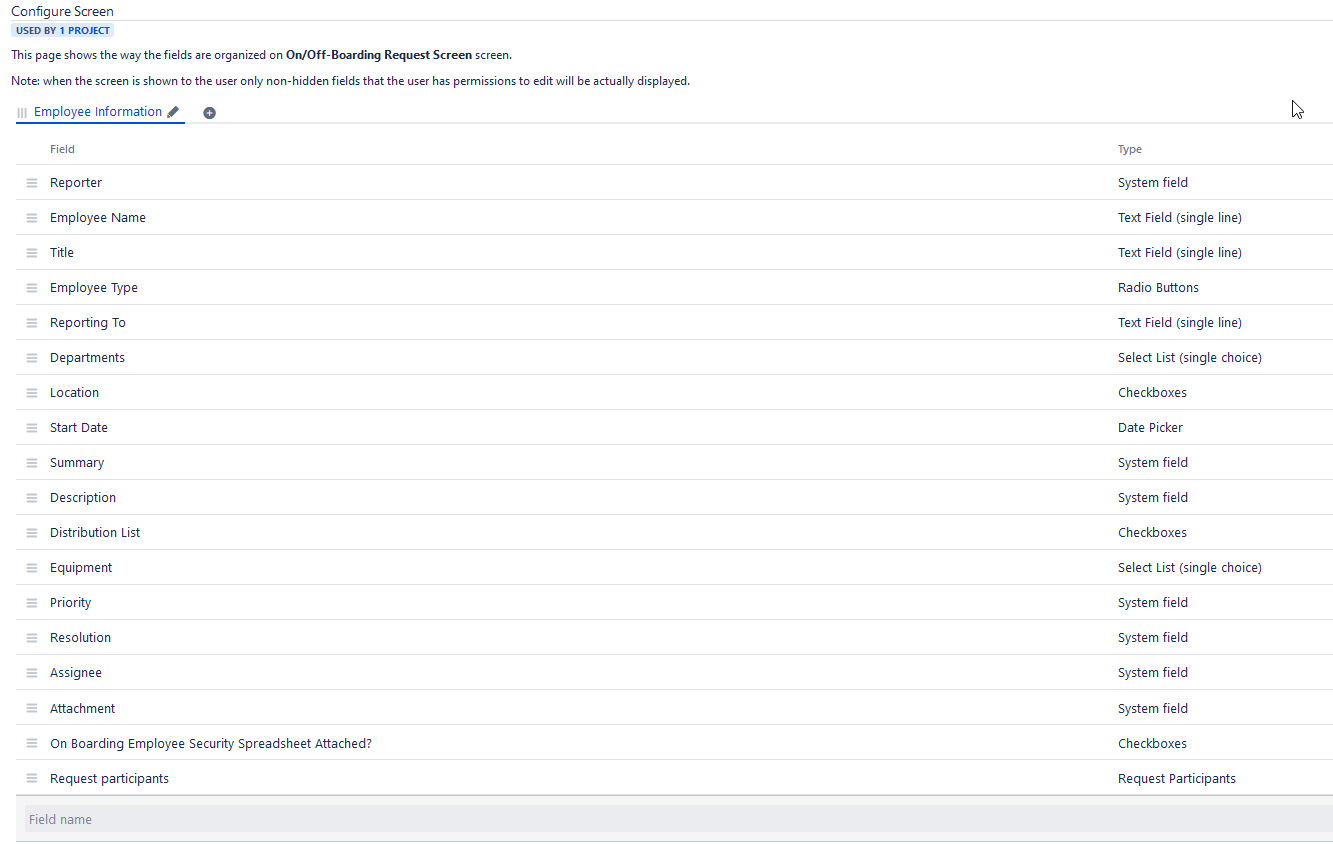
Task: Select the Equipment row drag handle
Action: pyautogui.click(x=32, y=568)
